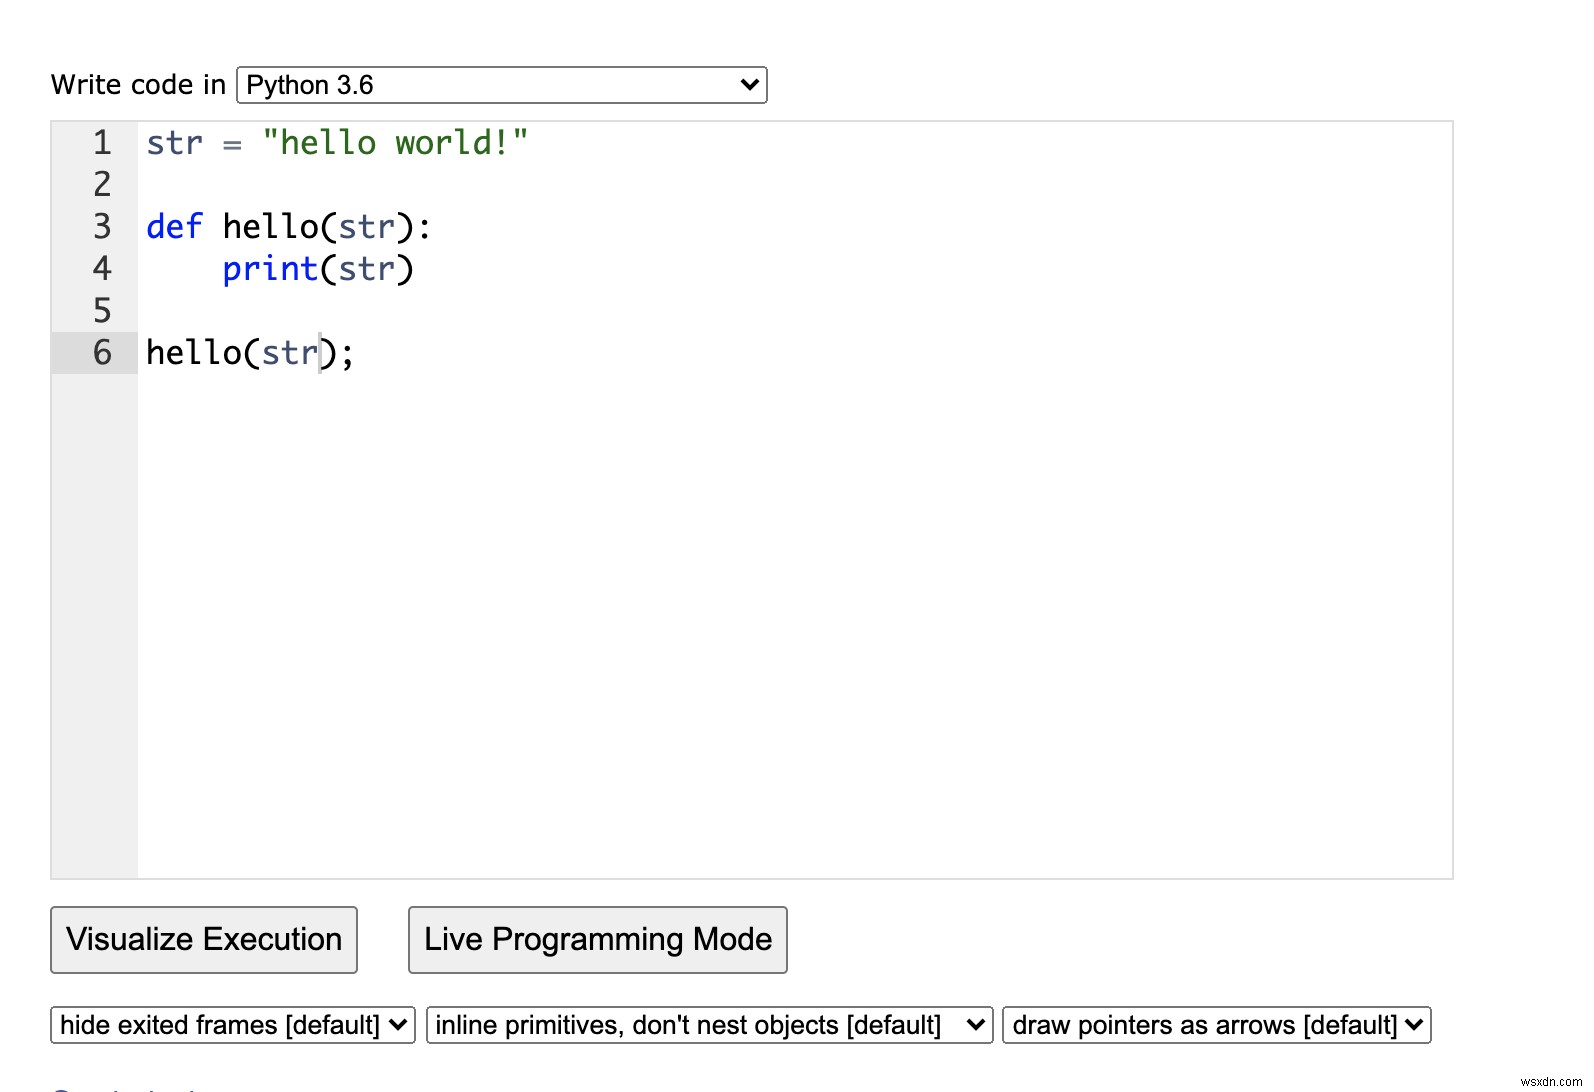Click line number 3 in the gutter

point(102,227)
